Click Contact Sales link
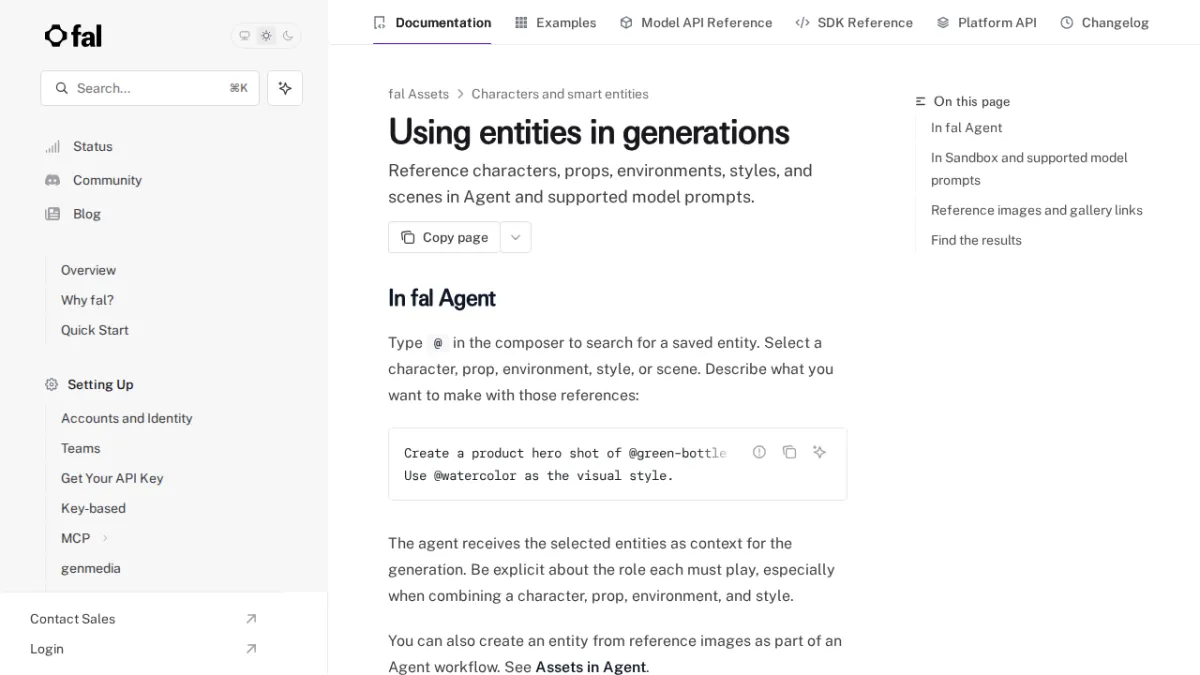Screen dimensions: 1200x675 (x=72, y=619)
